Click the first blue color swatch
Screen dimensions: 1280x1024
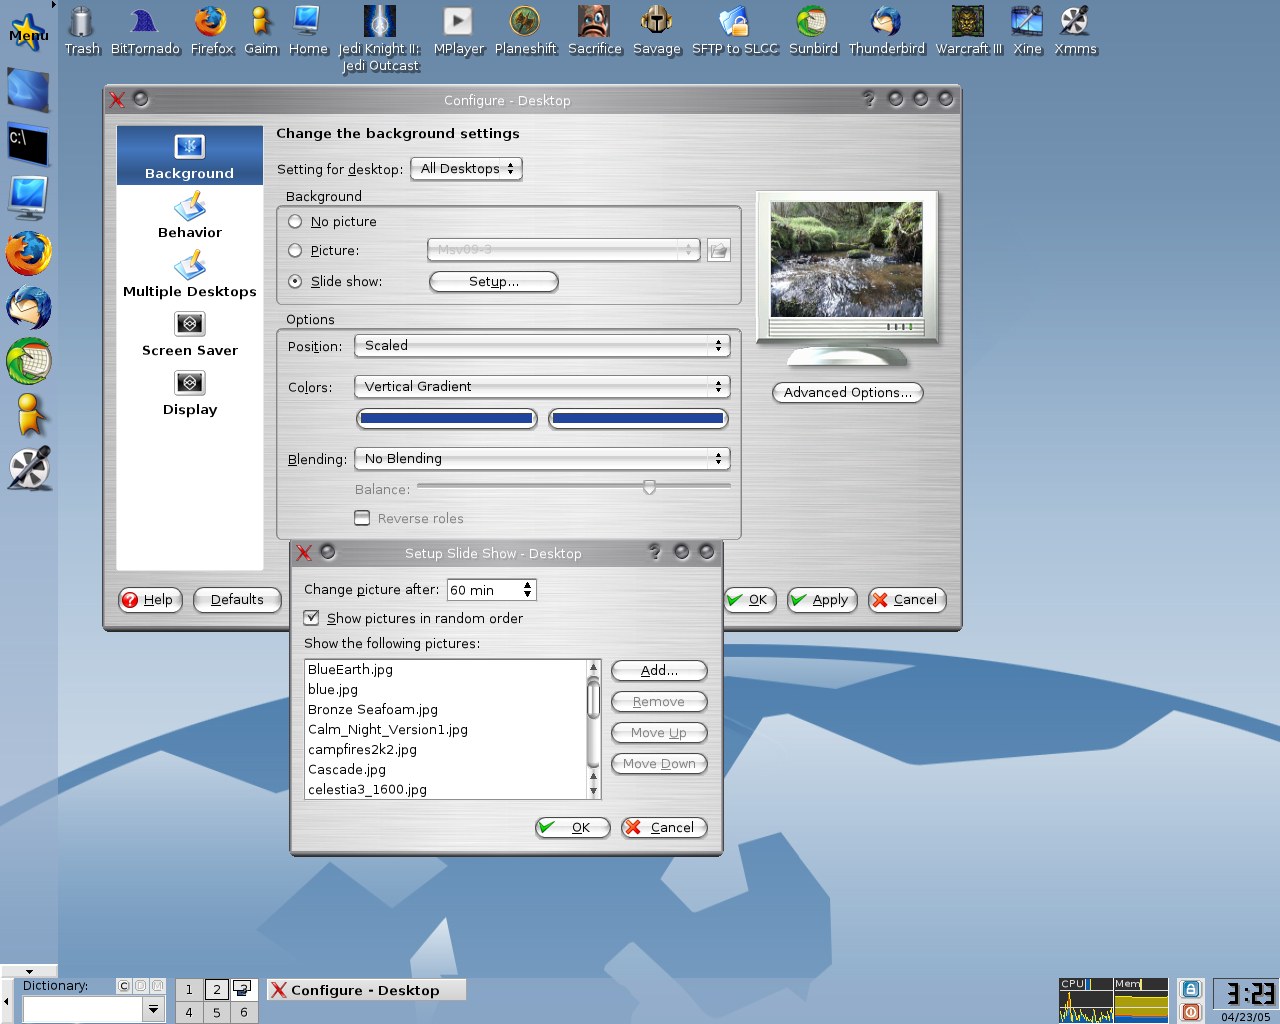click(447, 419)
